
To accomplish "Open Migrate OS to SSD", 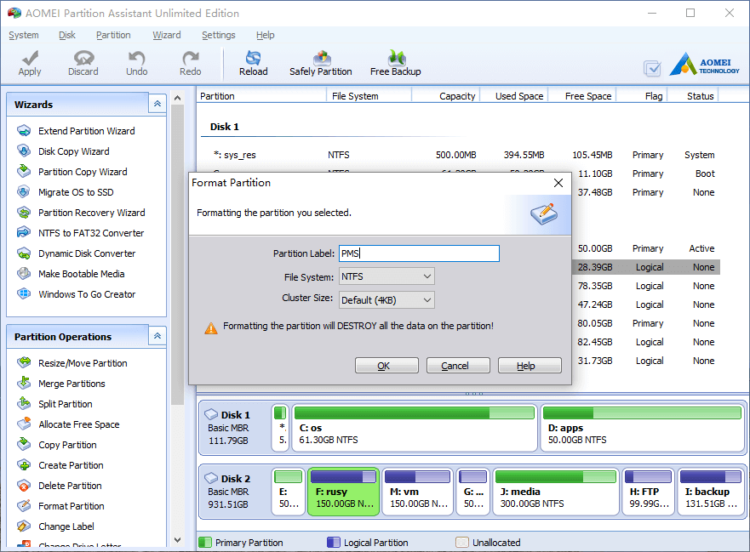I will pos(76,192).
